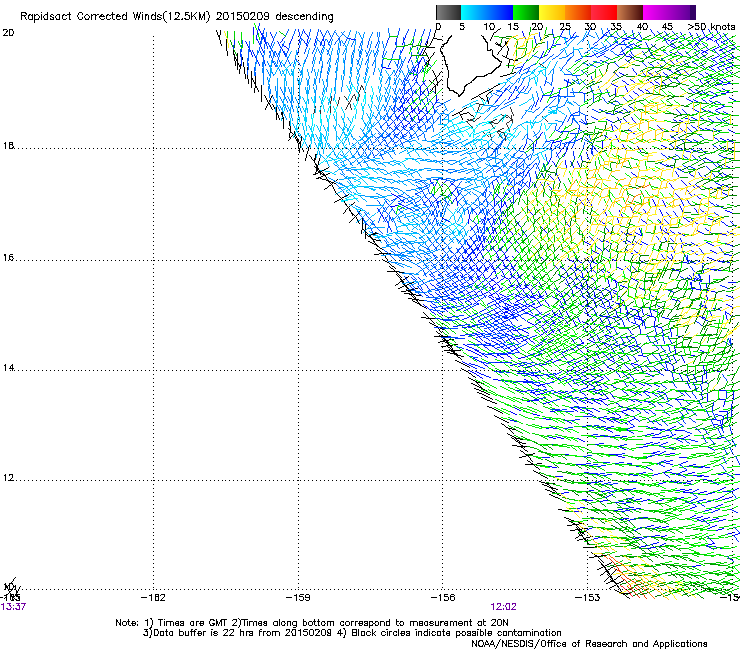740x650 pixels.
Task: Click longitude label '-156'
Action: (x=443, y=598)
